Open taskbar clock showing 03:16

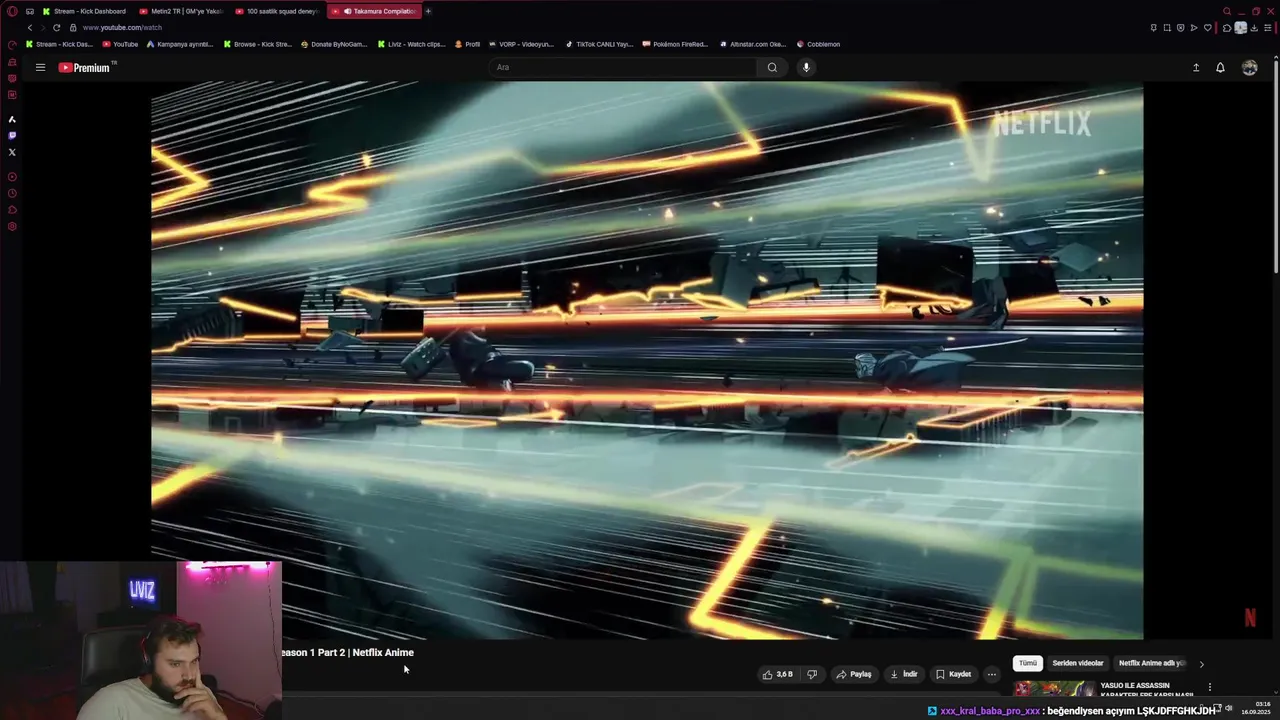click(1255, 708)
